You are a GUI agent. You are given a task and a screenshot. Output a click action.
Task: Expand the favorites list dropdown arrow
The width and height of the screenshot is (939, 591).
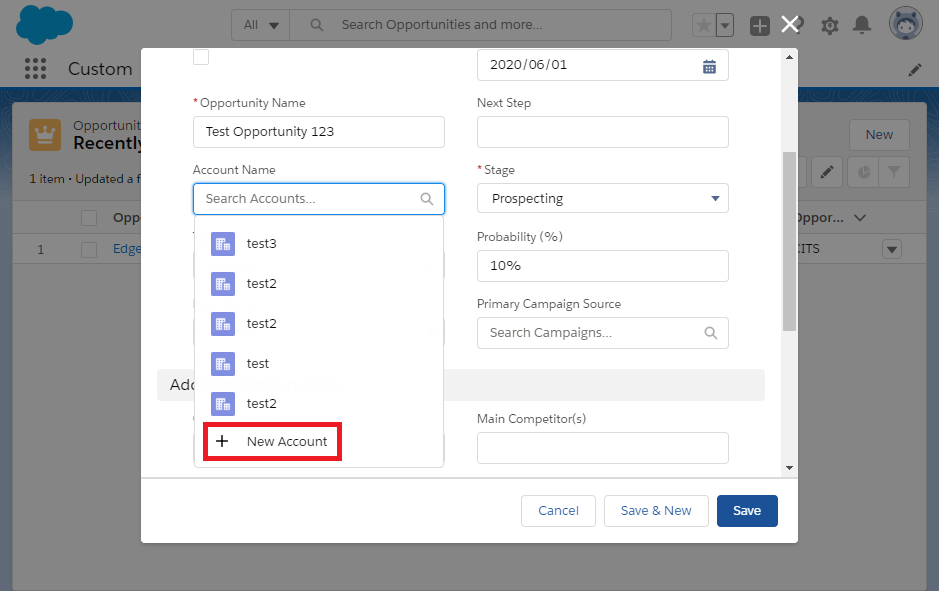coord(725,25)
